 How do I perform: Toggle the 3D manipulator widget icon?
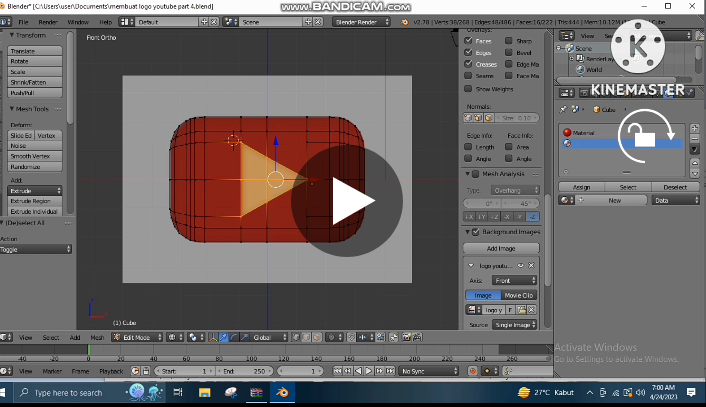[x=213, y=337]
